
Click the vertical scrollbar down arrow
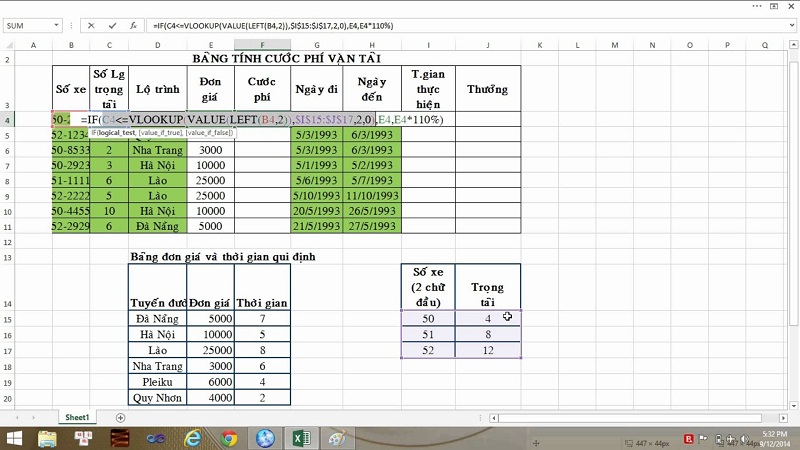[793, 406]
